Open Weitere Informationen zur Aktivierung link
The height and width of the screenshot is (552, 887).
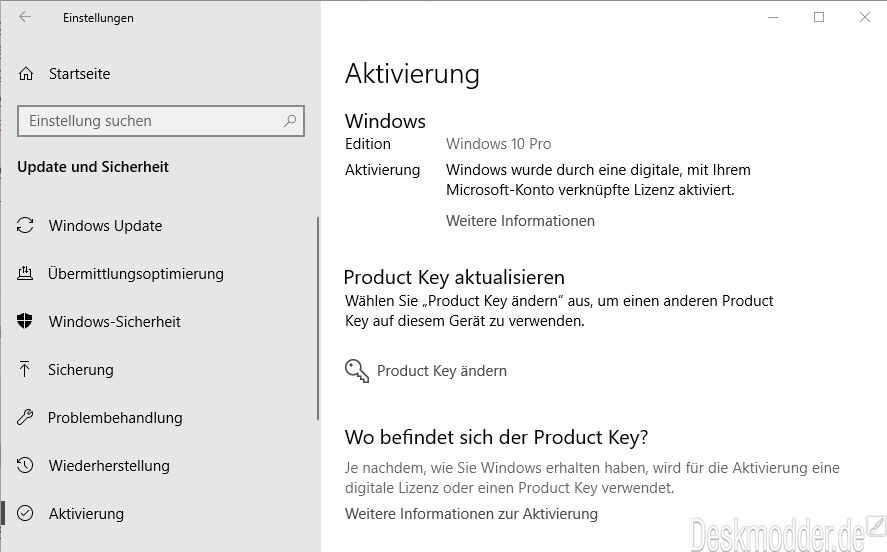click(471, 514)
